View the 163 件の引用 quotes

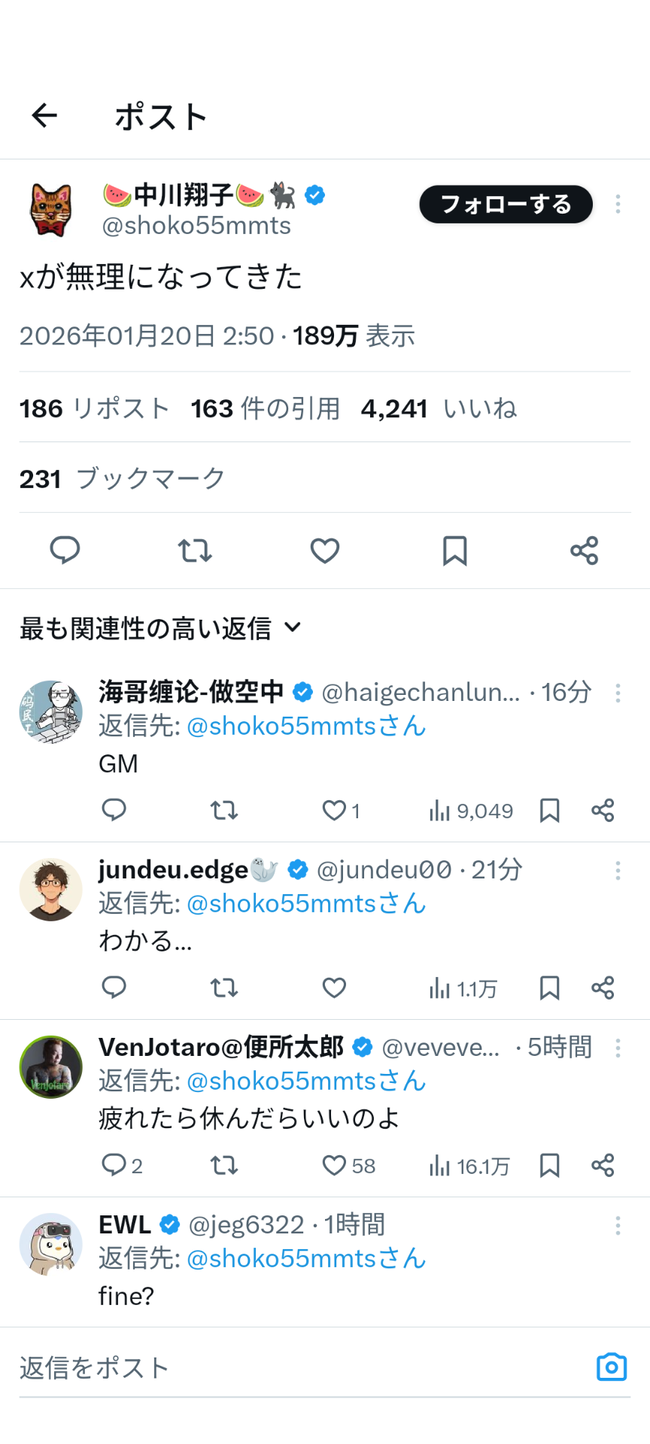(264, 408)
